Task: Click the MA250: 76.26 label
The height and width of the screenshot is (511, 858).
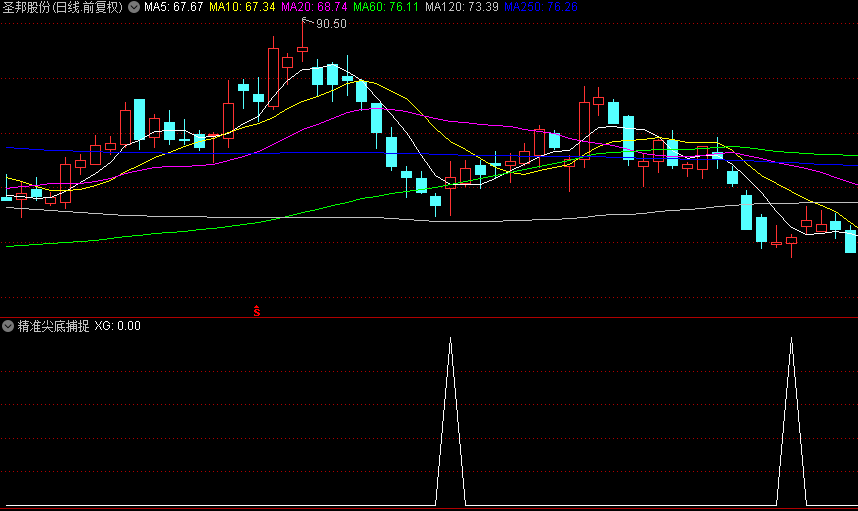Action: pos(541,7)
